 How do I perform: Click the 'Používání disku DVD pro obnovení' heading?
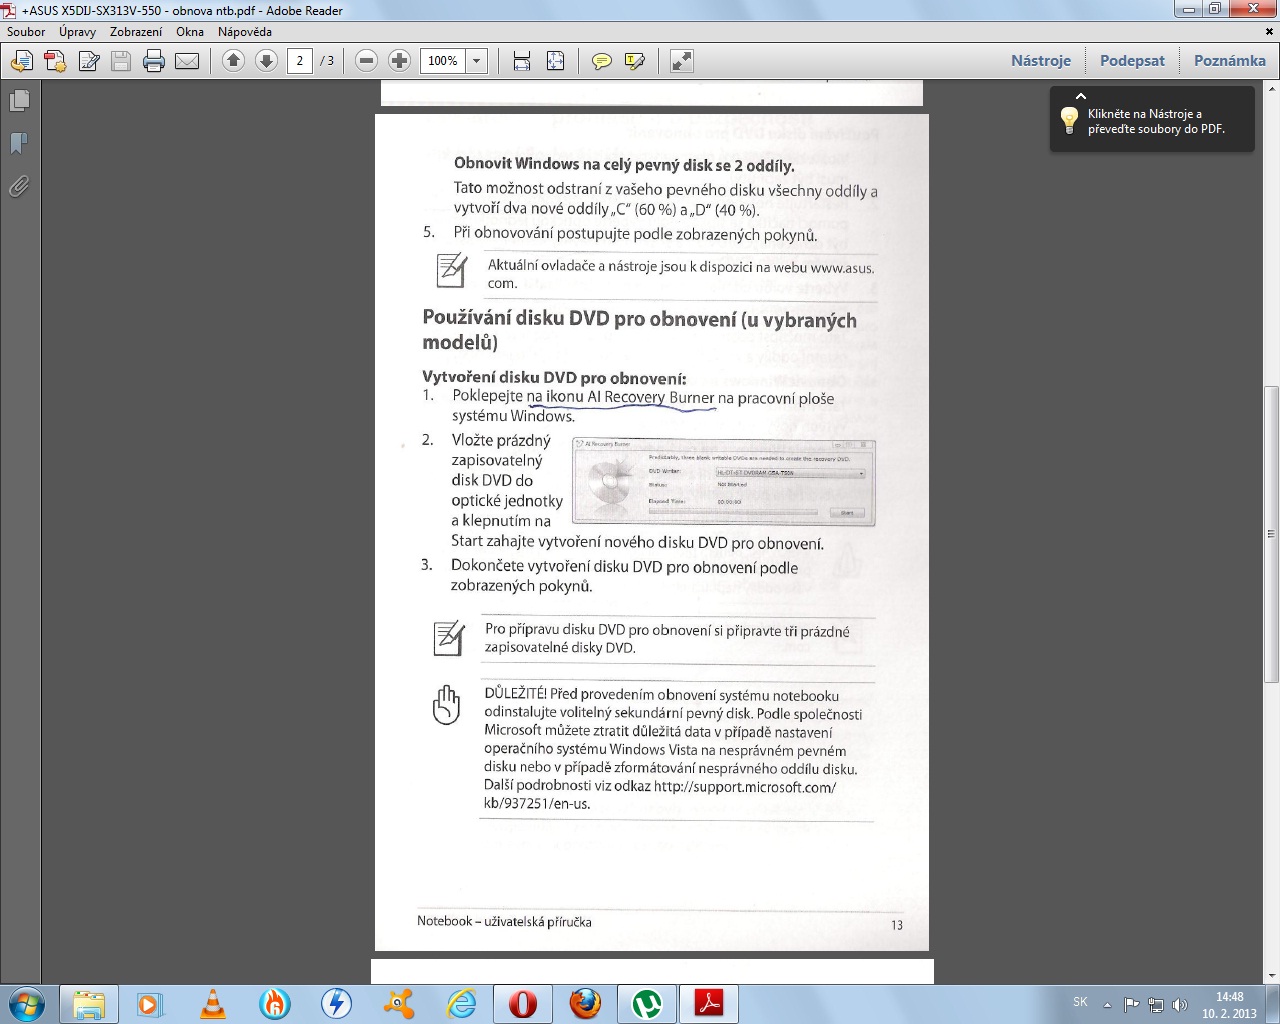tap(639, 331)
